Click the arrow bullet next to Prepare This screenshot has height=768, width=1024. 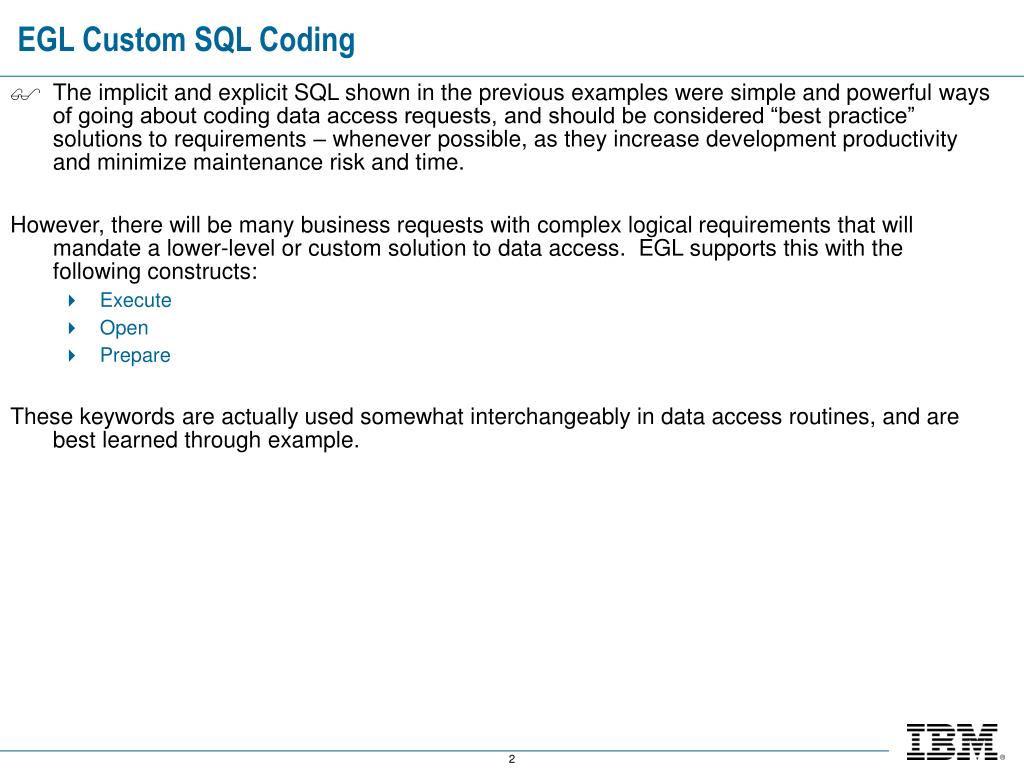72,355
